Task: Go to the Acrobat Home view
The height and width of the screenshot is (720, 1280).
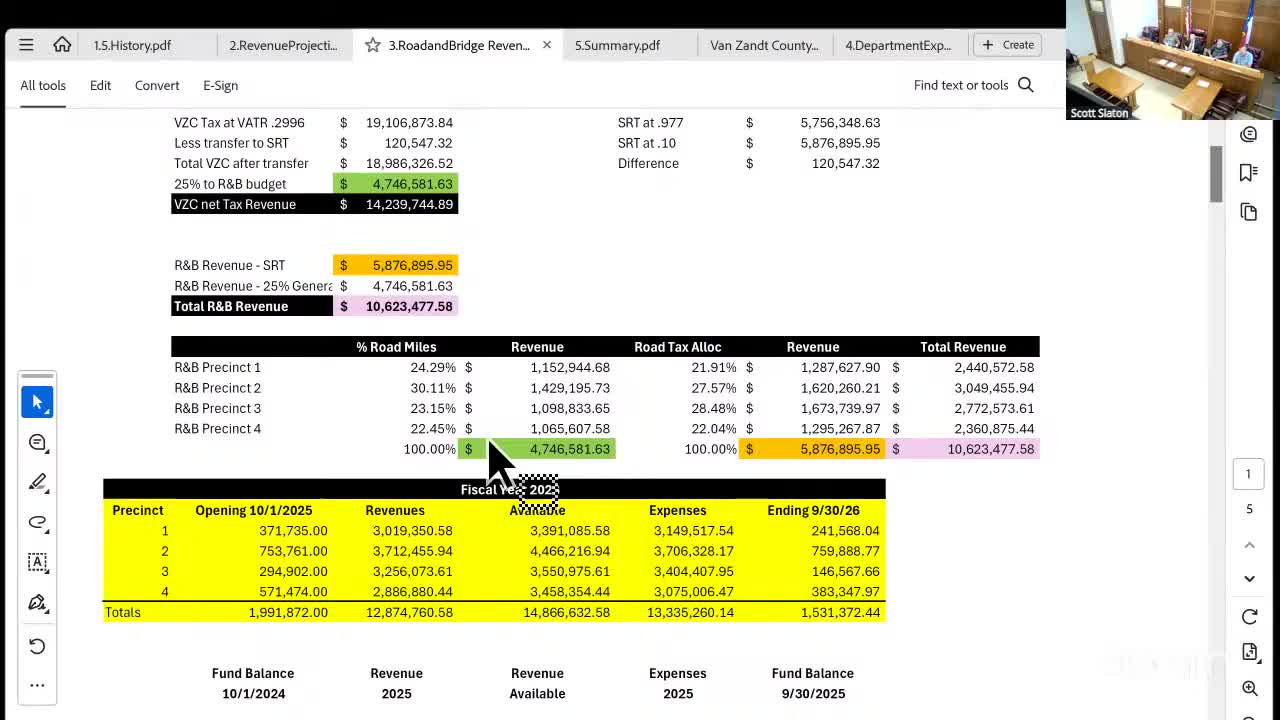Action: coord(62,45)
